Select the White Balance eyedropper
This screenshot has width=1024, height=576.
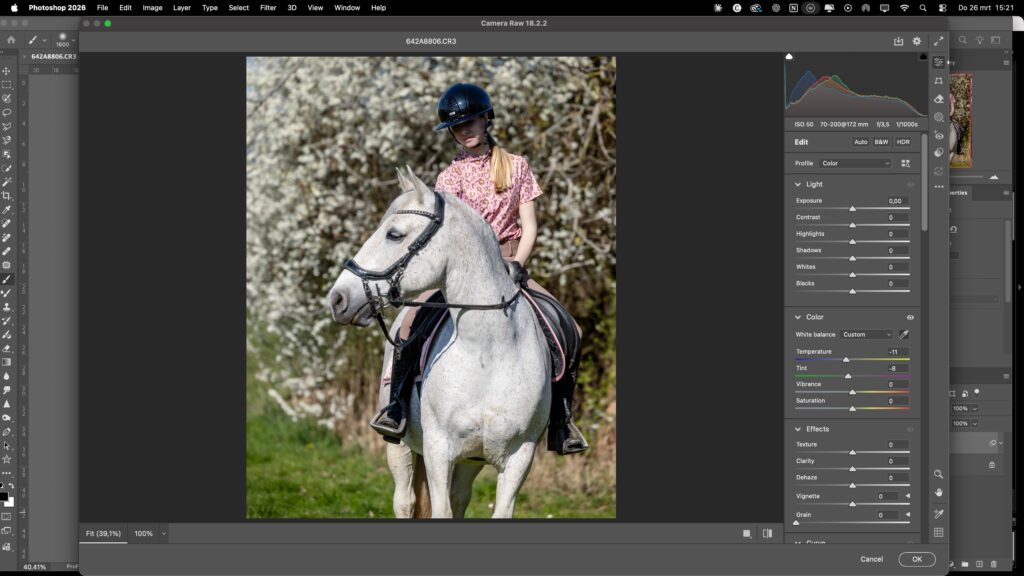click(905, 335)
